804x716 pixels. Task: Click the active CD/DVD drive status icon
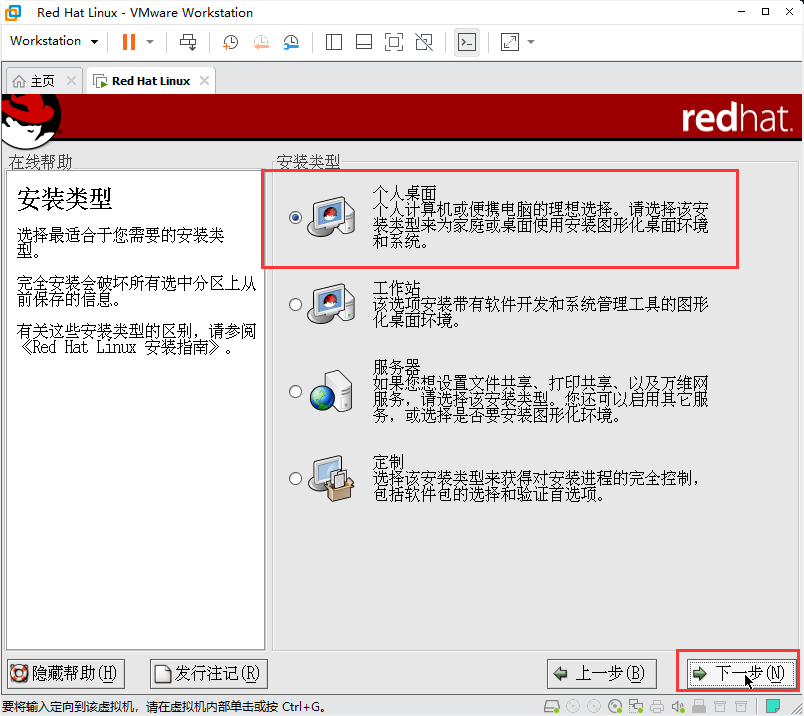[615, 707]
